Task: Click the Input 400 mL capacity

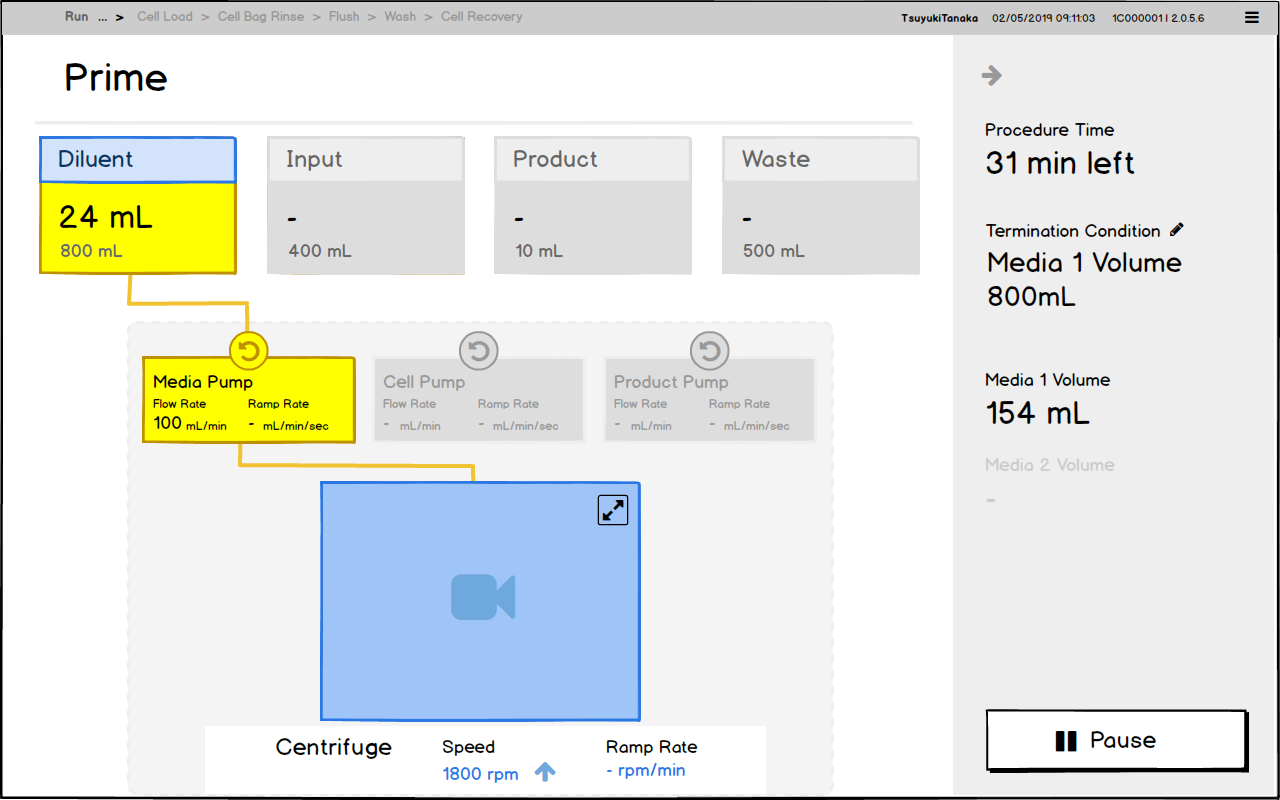Action: click(x=320, y=251)
